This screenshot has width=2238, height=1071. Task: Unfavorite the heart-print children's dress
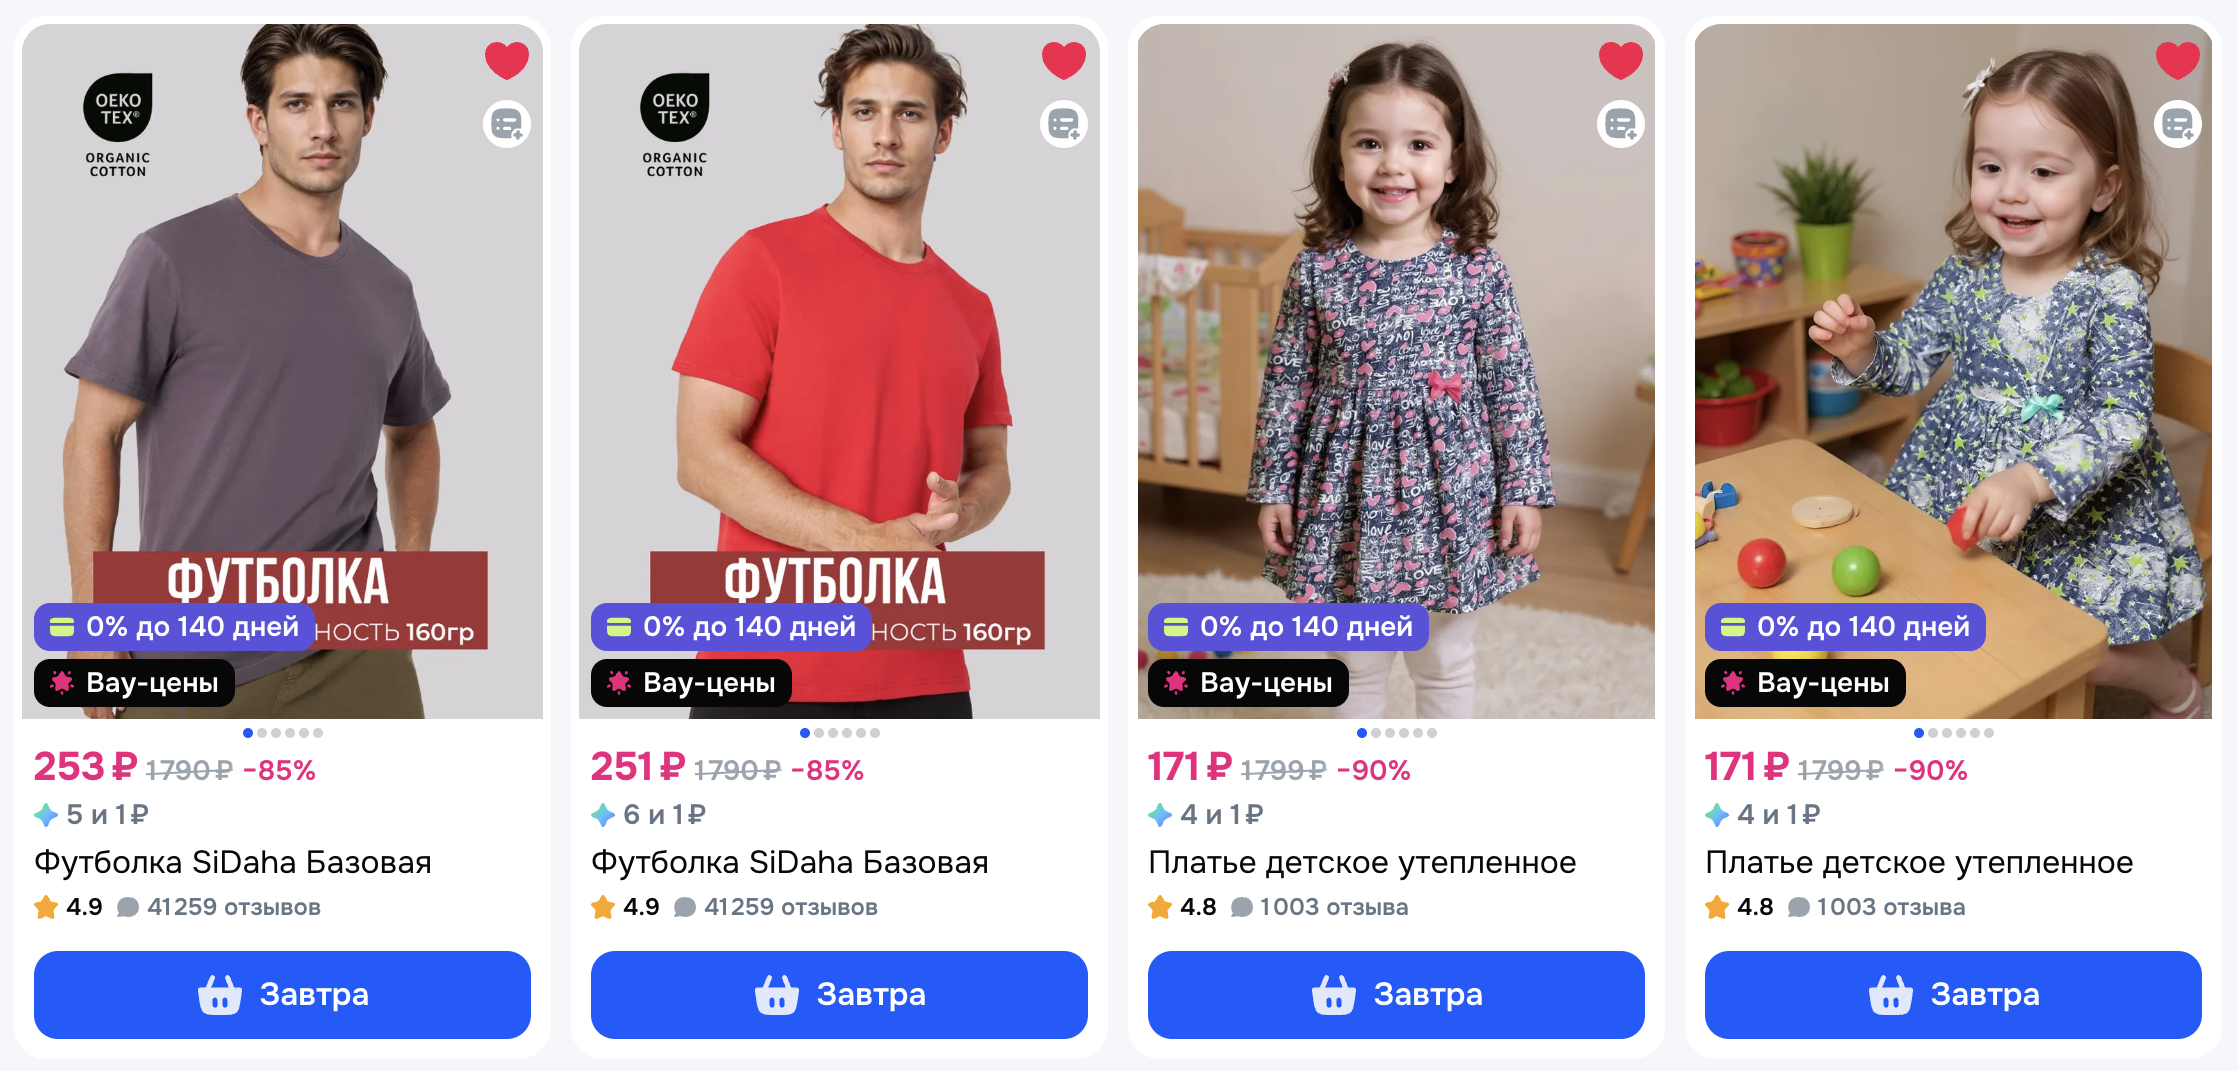pos(1621,60)
